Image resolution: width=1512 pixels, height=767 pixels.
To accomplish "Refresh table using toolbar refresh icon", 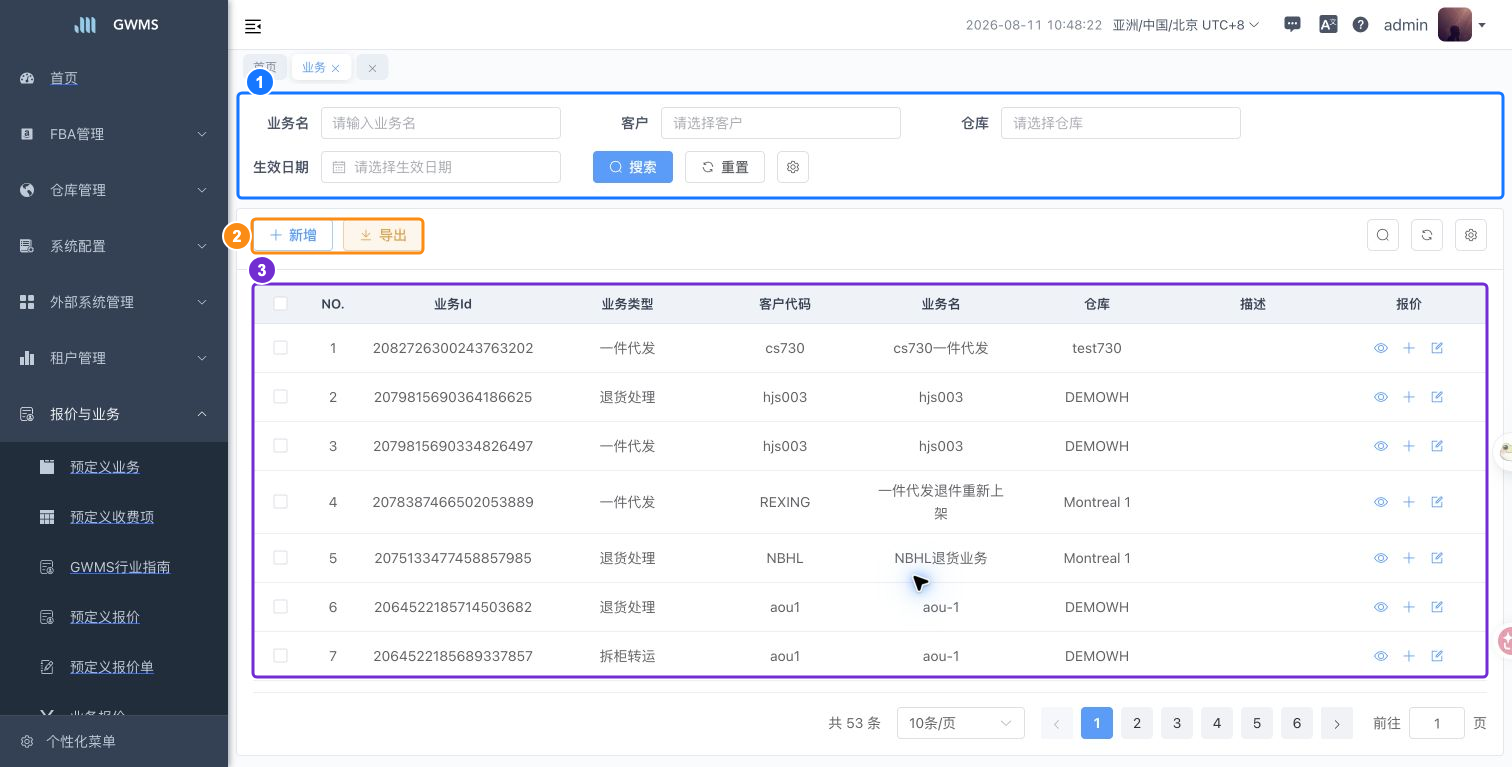I will (1427, 235).
